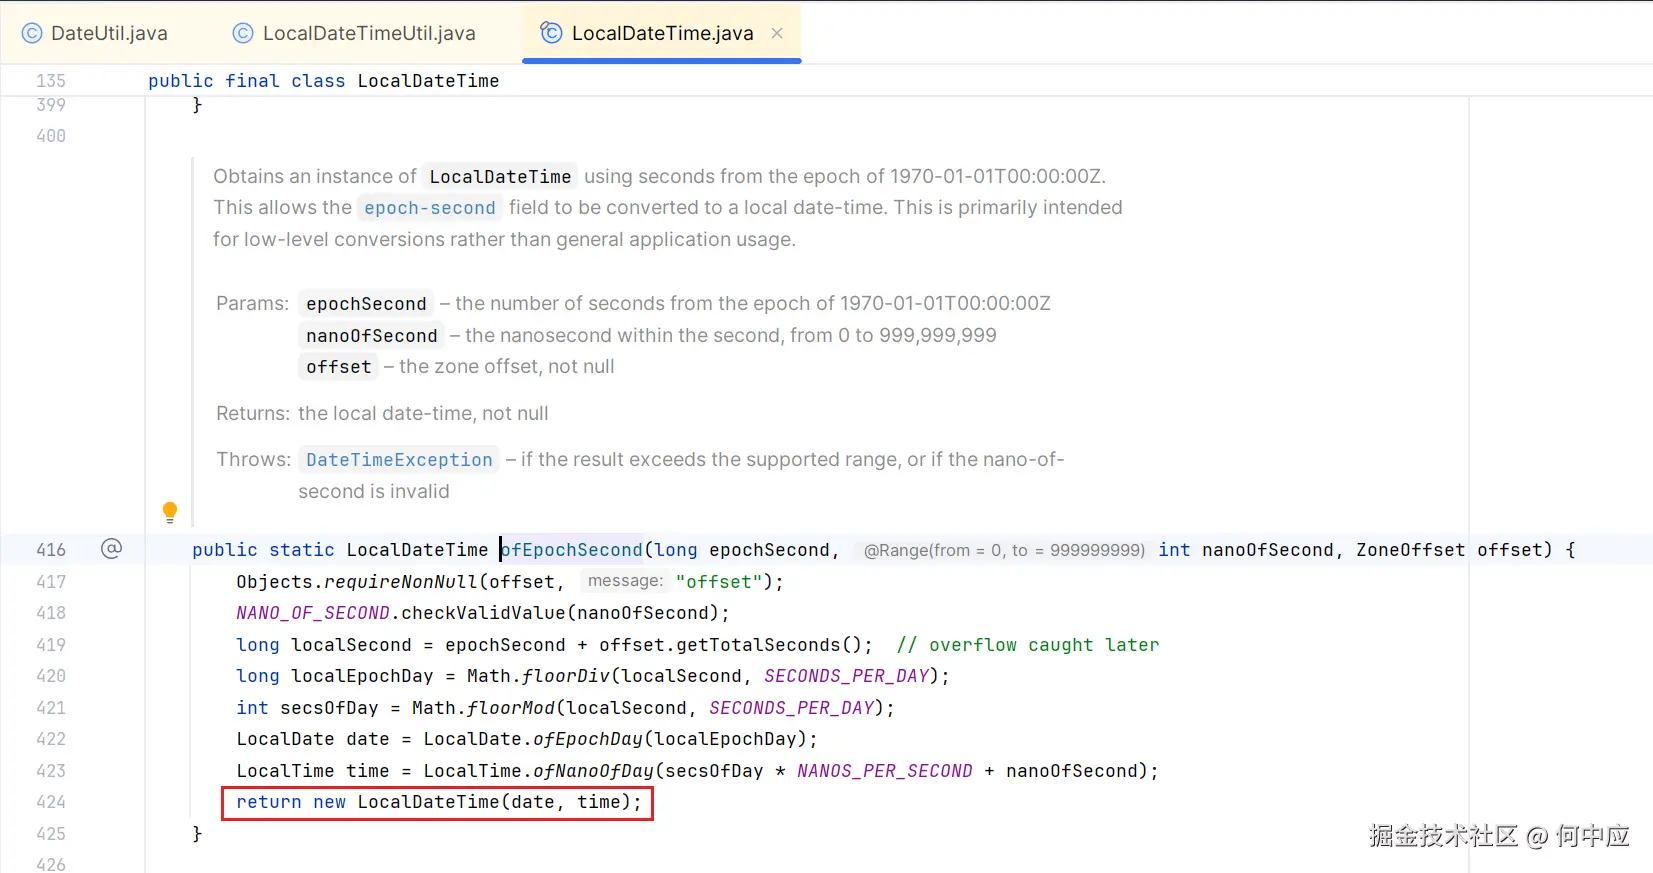Image resolution: width=1653 pixels, height=873 pixels.
Task: Open the DateTimeException link in Throws
Action: tap(399, 460)
